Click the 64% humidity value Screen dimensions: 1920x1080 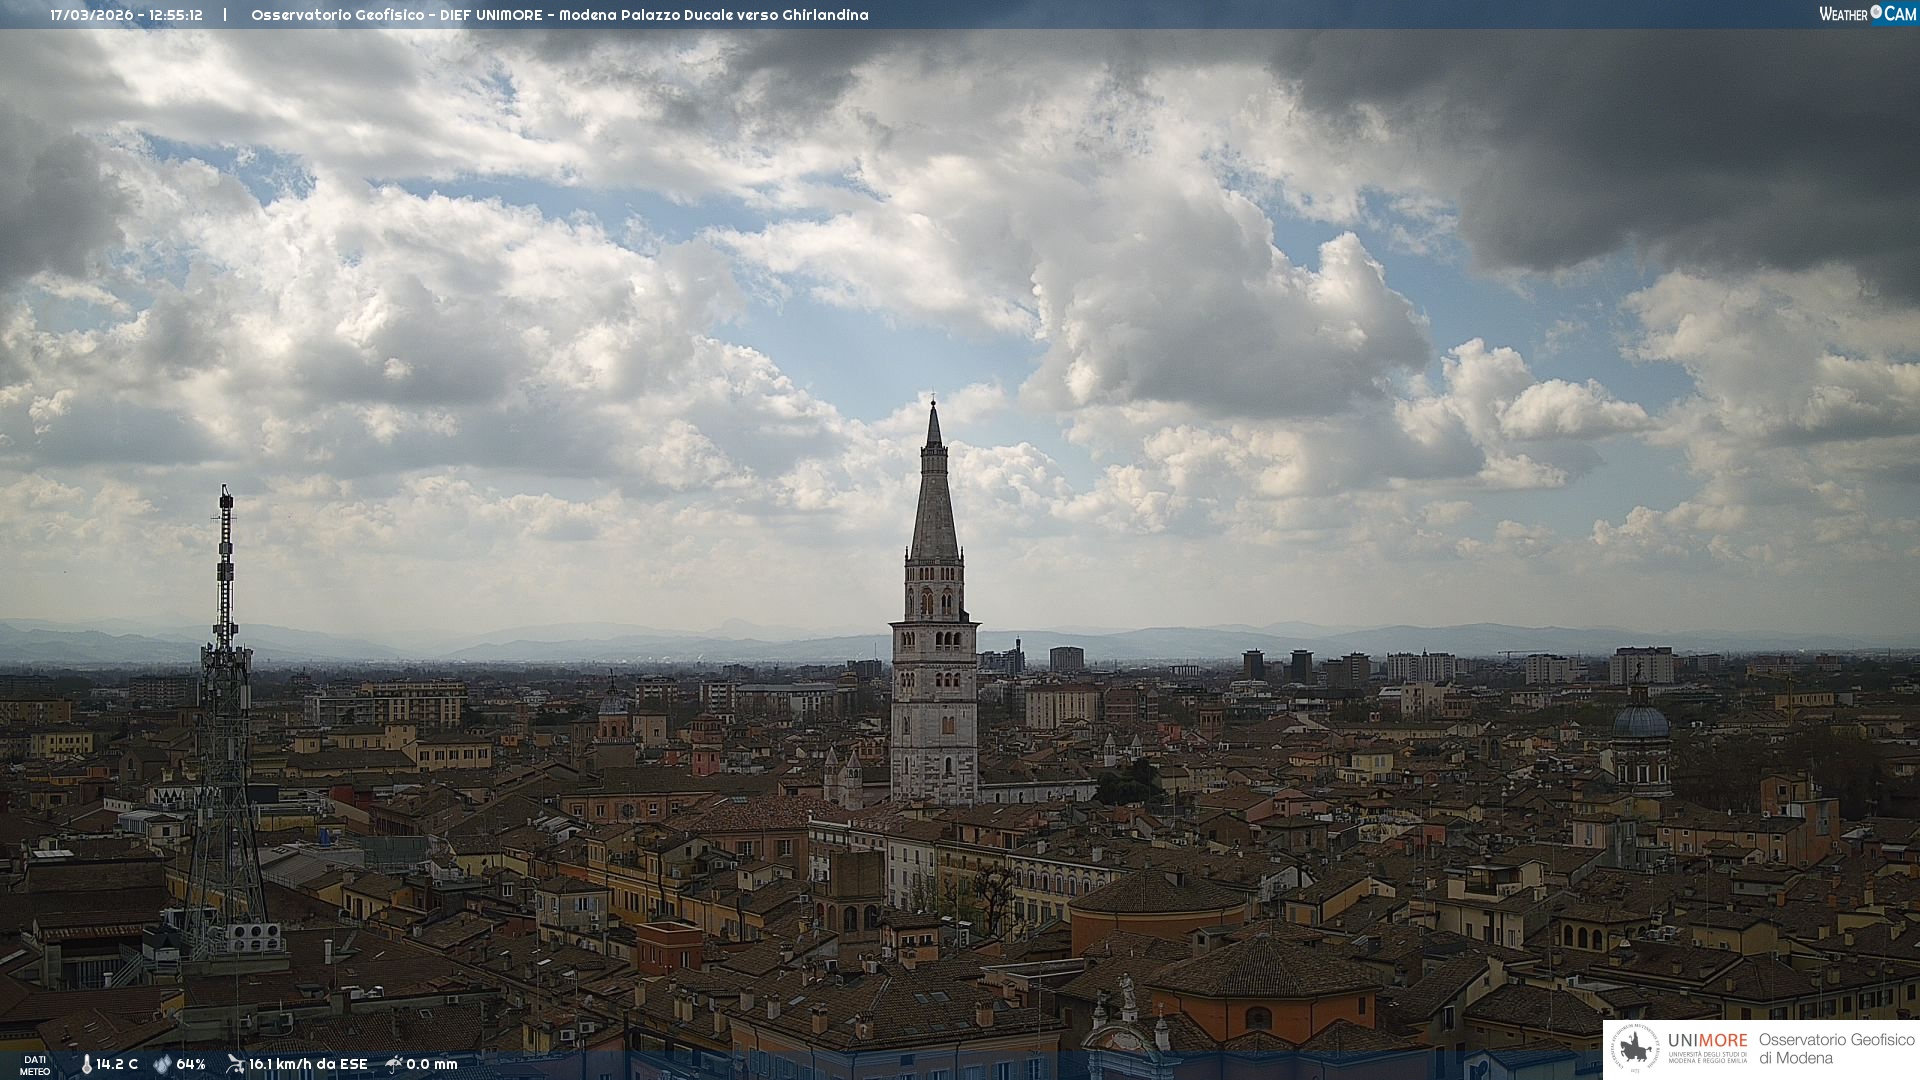[191, 1065]
